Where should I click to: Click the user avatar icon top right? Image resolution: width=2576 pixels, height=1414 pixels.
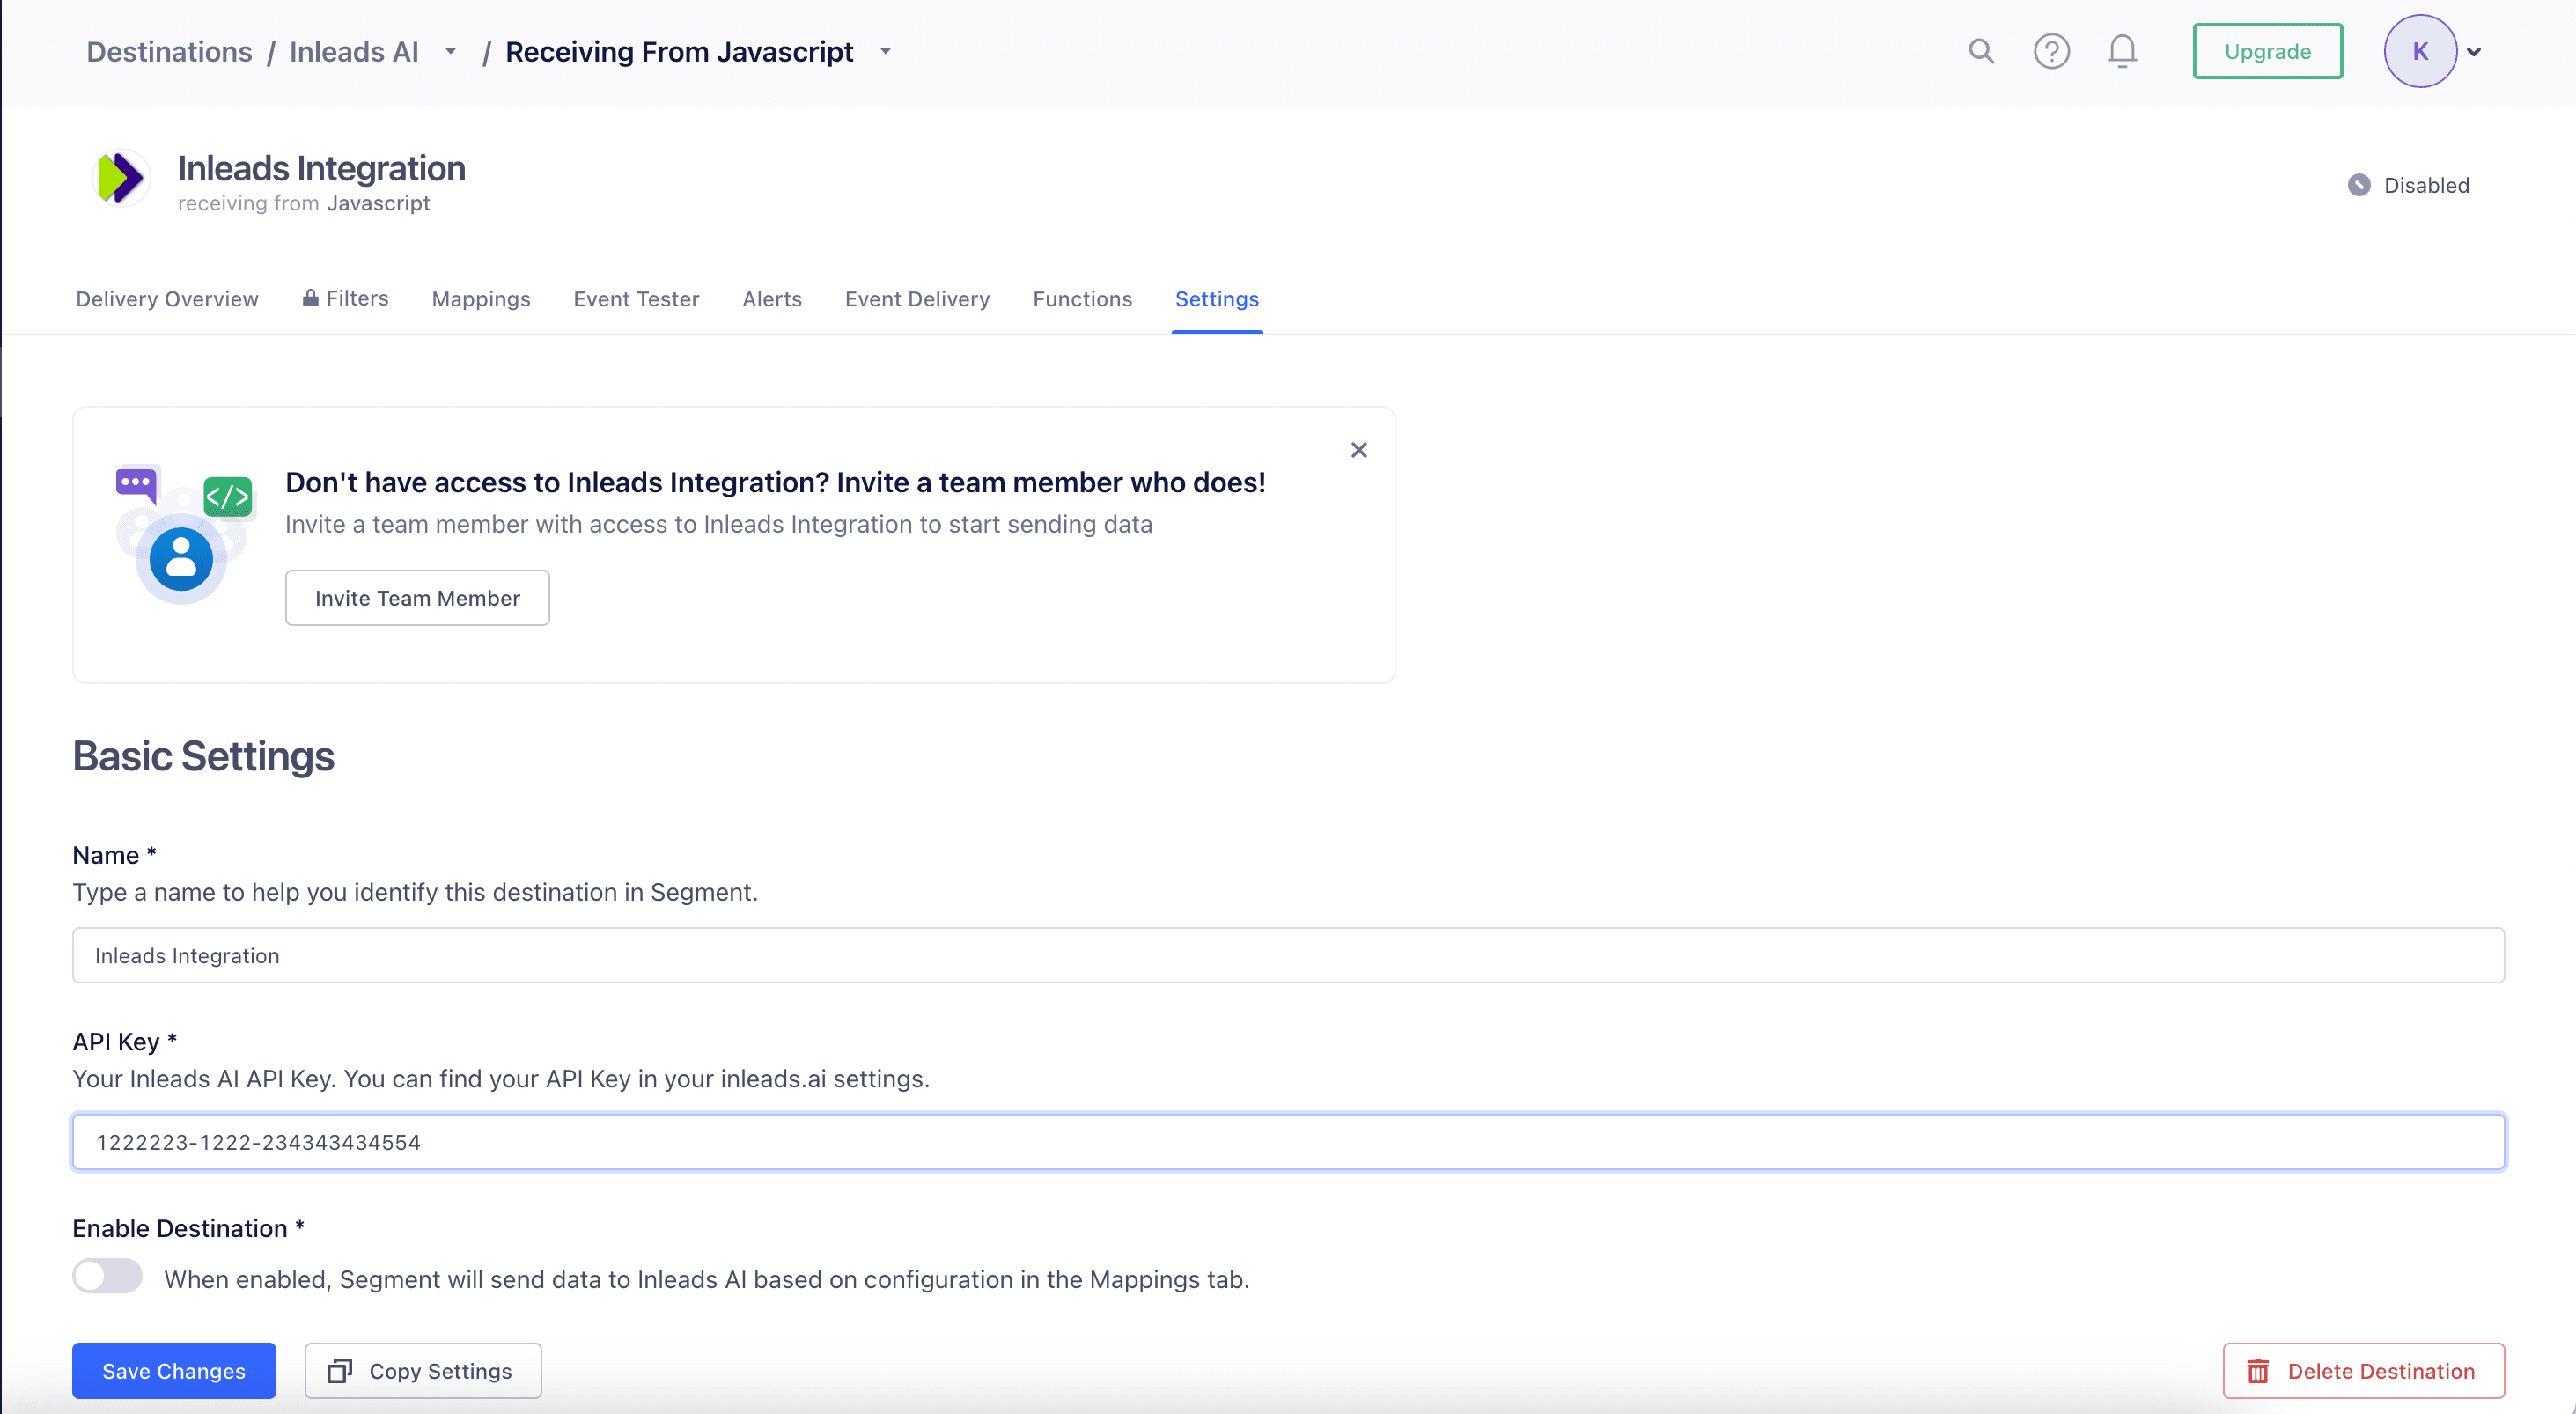(x=2421, y=50)
